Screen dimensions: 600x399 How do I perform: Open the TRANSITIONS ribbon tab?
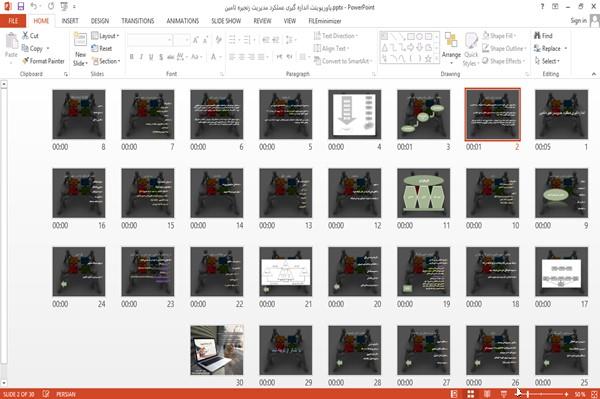(x=138, y=21)
